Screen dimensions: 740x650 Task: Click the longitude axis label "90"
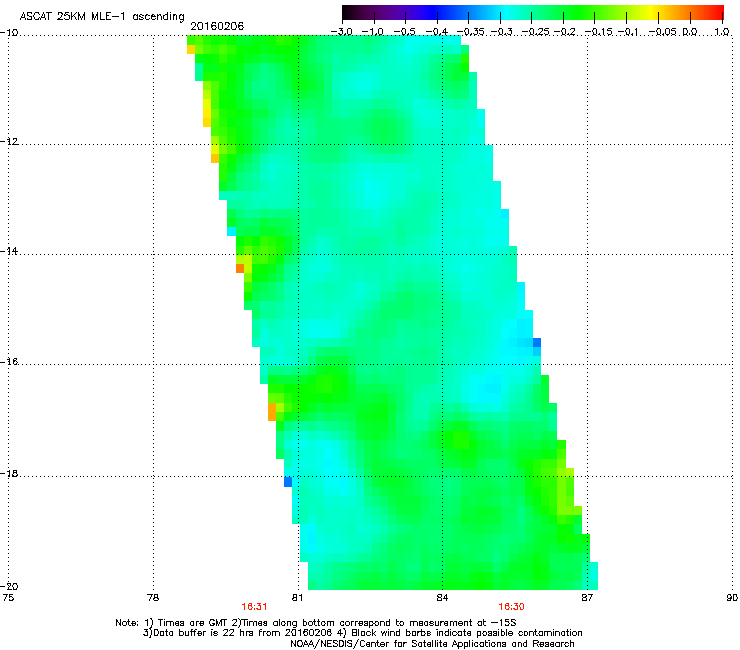point(732,597)
